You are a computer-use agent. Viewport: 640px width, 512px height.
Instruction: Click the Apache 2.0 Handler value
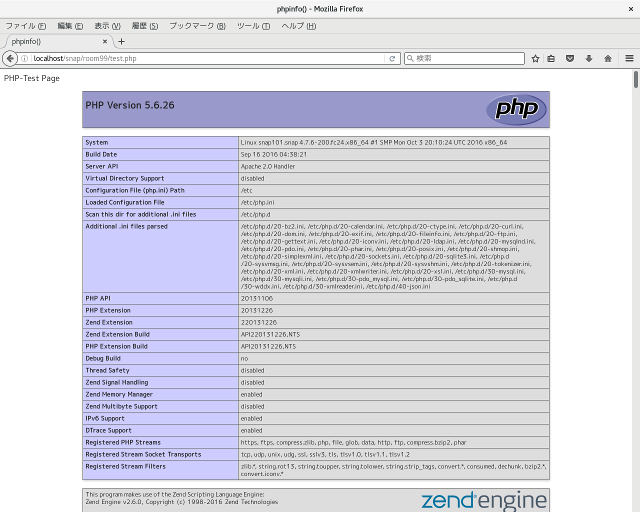(268, 167)
